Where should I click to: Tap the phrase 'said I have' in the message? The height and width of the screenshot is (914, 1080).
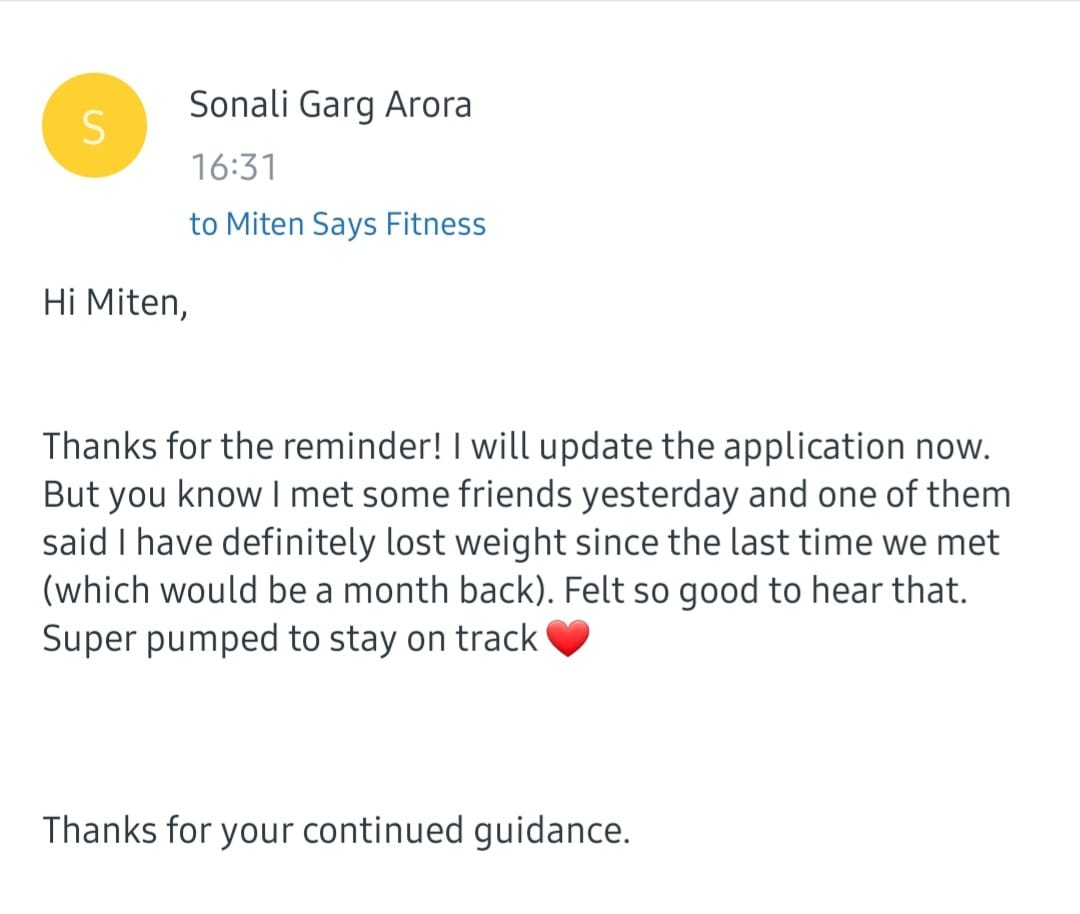pyautogui.click(x=128, y=543)
